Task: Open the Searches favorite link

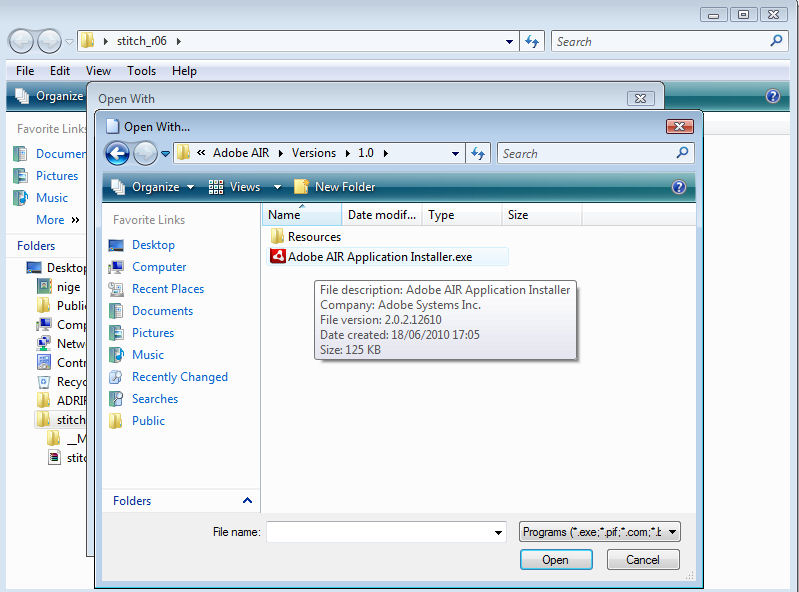Action: coord(155,399)
